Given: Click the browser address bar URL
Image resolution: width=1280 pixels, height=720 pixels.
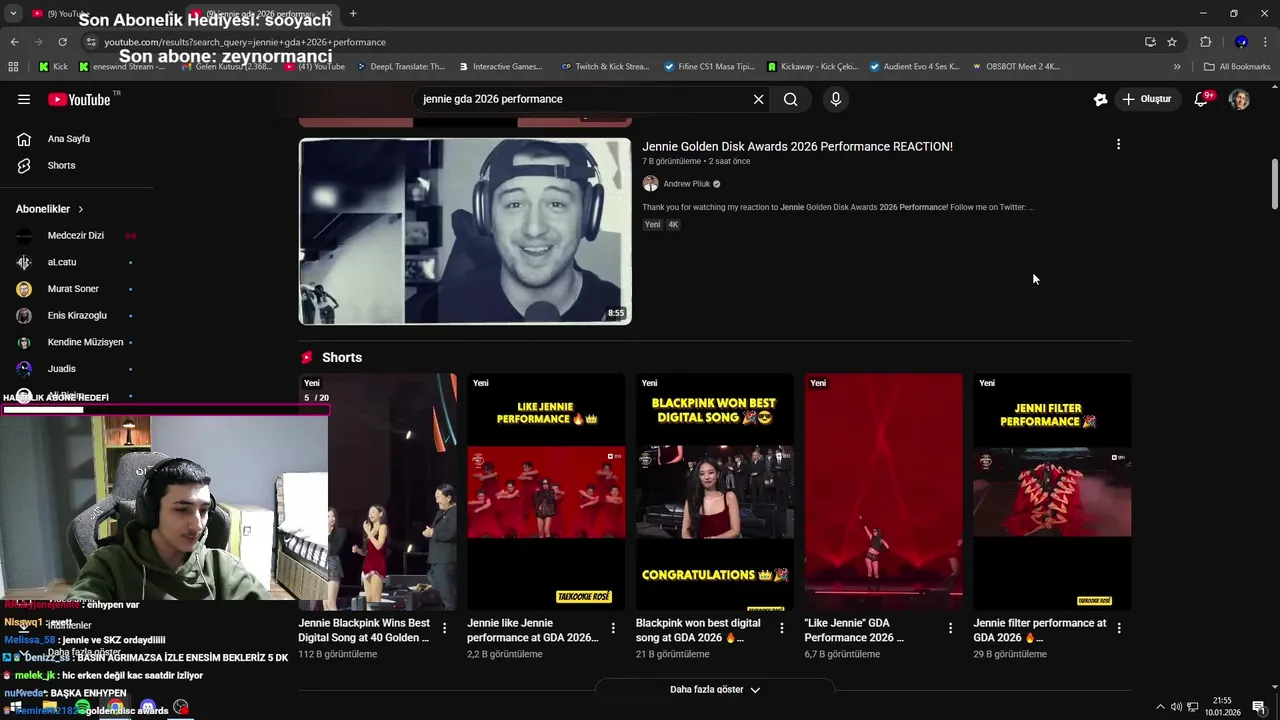Looking at the screenshot, I should 245,42.
